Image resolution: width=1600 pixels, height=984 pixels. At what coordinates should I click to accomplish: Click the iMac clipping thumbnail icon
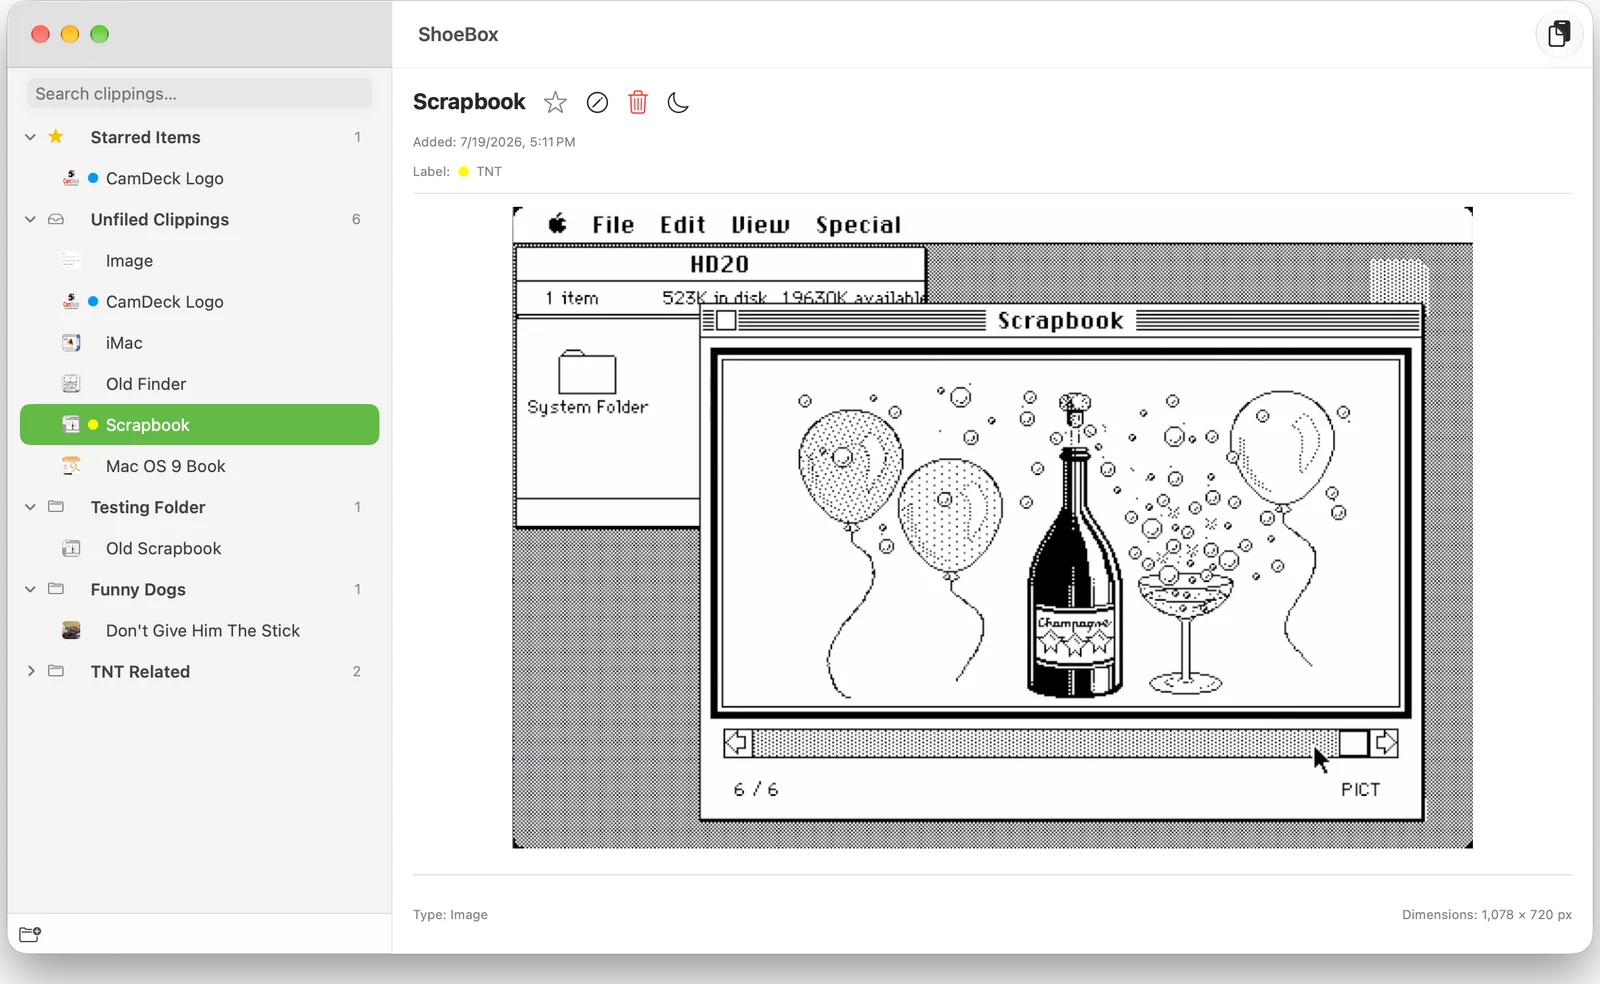(71, 342)
